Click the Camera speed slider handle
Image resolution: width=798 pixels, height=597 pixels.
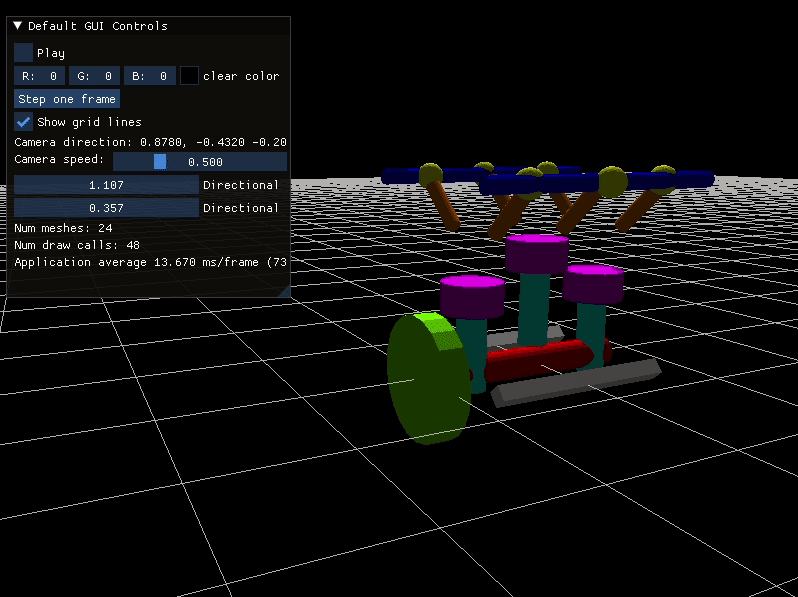pos(160,161)
